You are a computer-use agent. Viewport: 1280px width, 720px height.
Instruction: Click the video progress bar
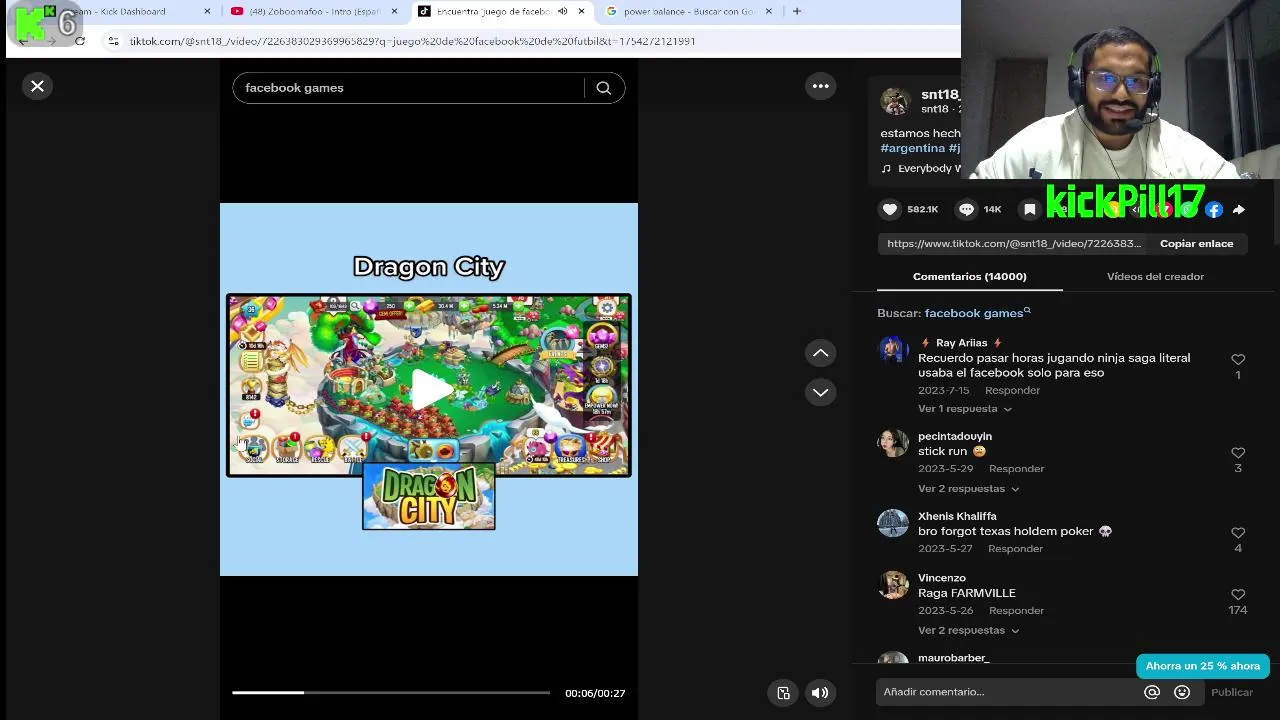pyautogui.click(x=390, y=692)
